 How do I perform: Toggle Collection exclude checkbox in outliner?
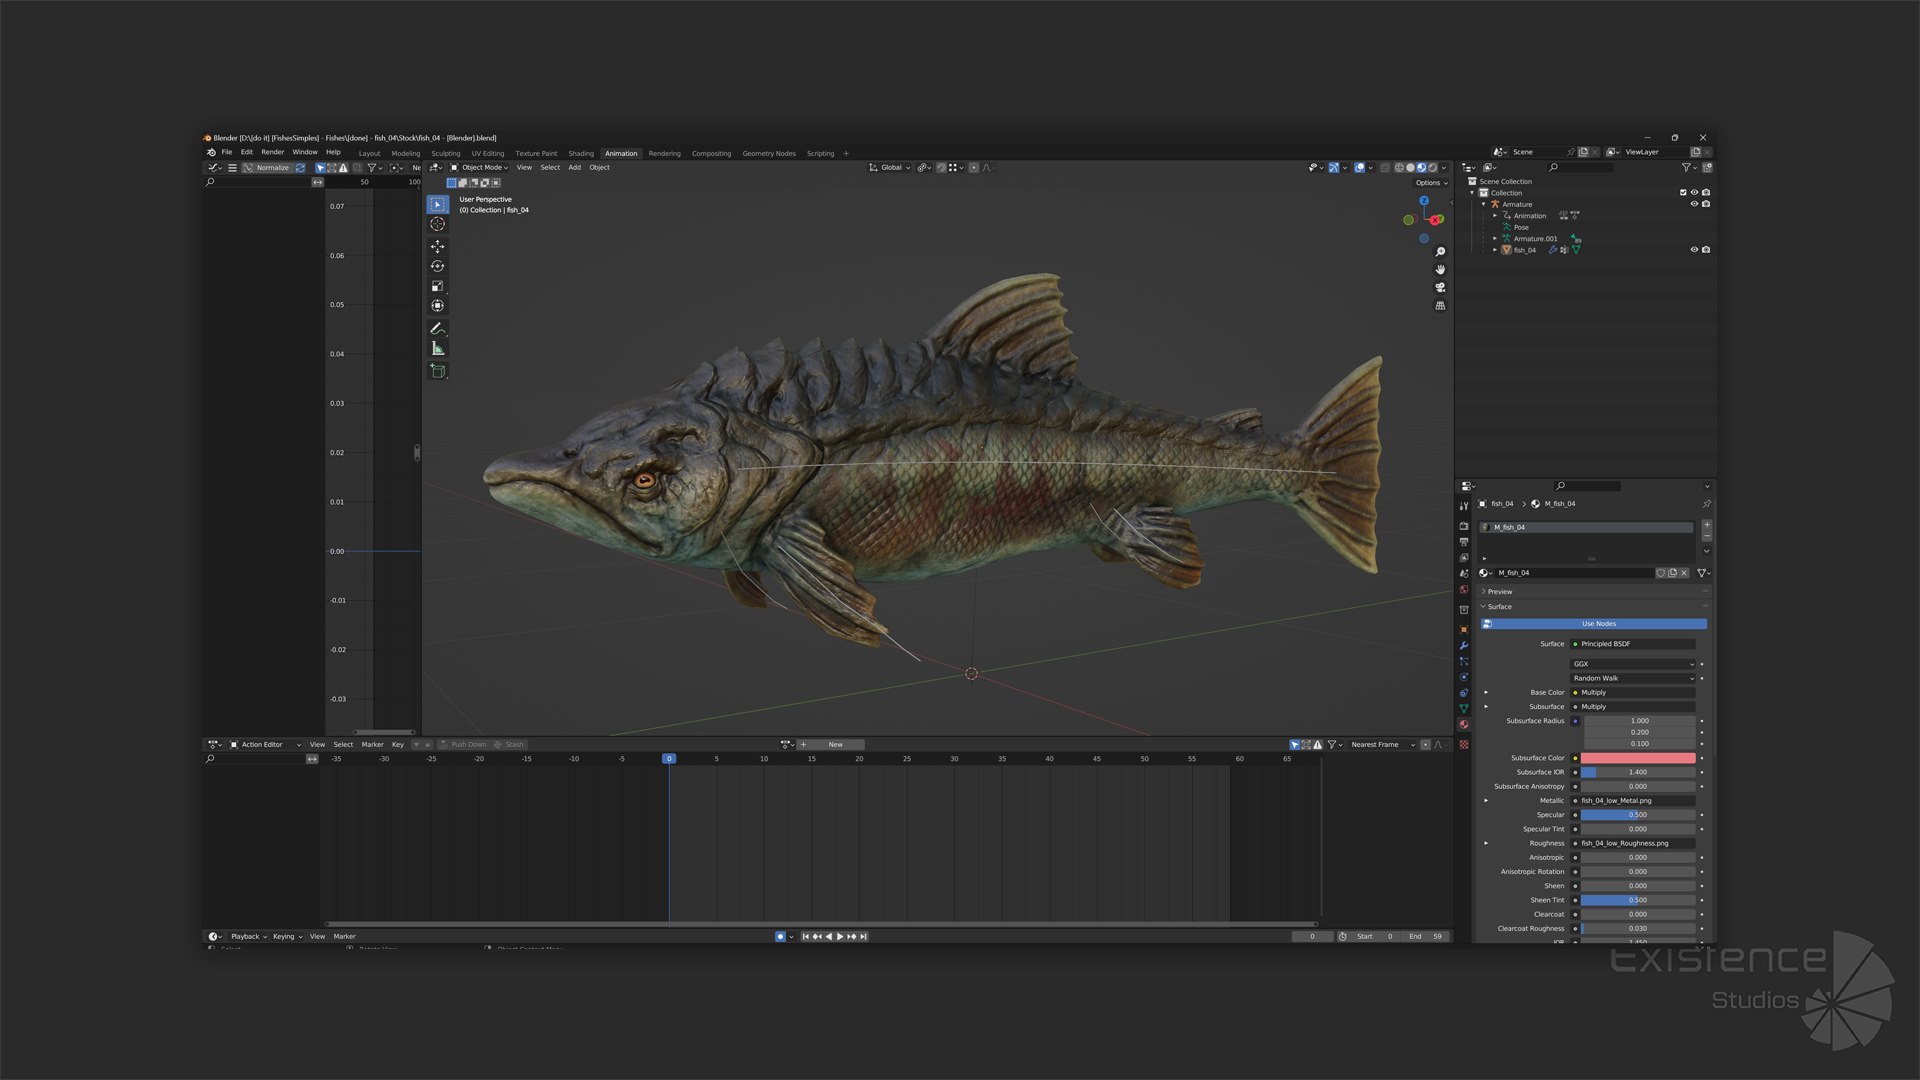click(x=1683, y=193)
